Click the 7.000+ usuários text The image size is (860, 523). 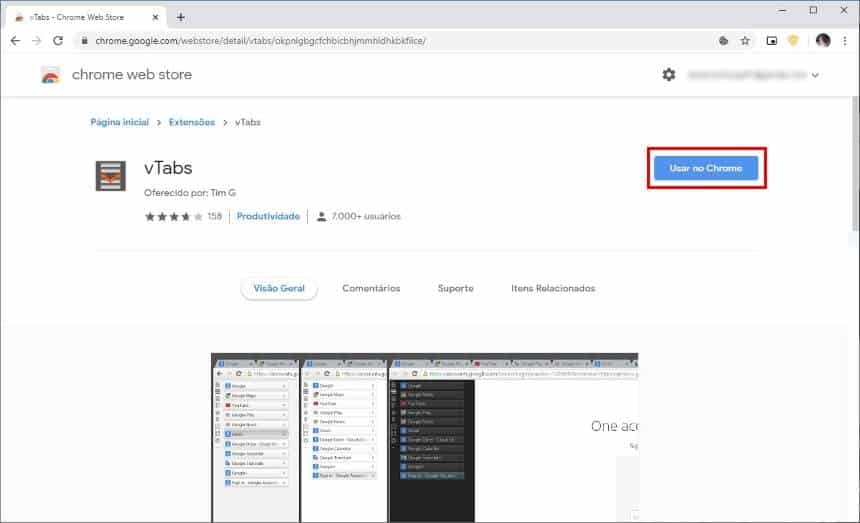tap(366, 217)
